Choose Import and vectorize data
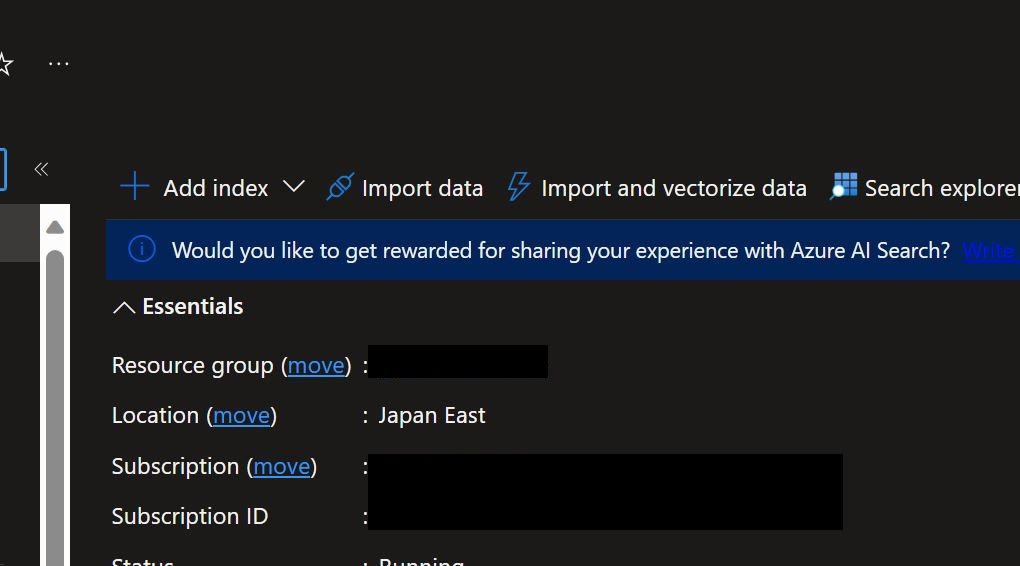Viewport: 1020px width, 566px height. pos(674,188)
